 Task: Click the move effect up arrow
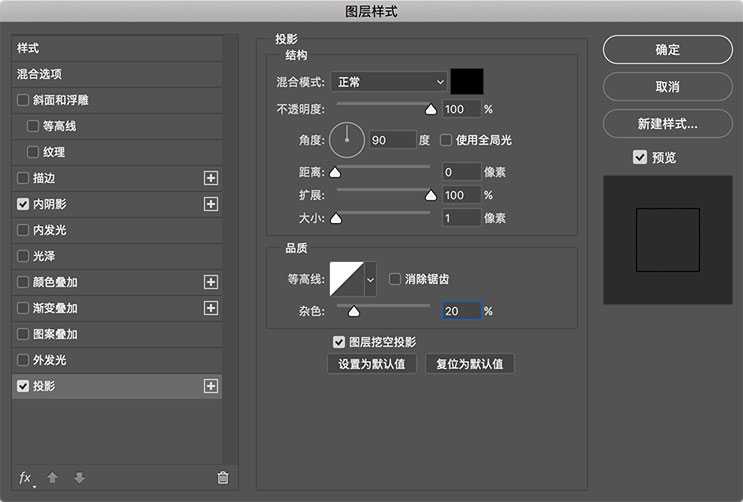coord(53,478)
